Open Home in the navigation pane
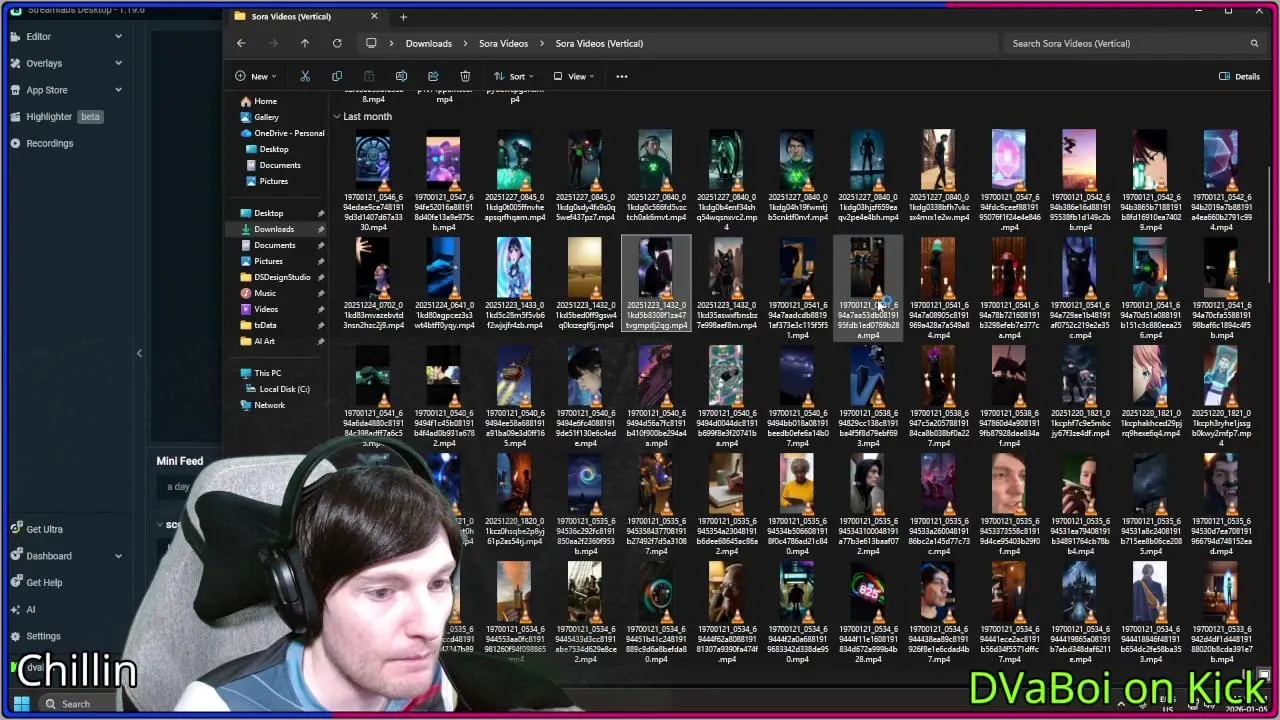Image resolution: width=1280 pixels, height=720 pixels. click(265, 101)
